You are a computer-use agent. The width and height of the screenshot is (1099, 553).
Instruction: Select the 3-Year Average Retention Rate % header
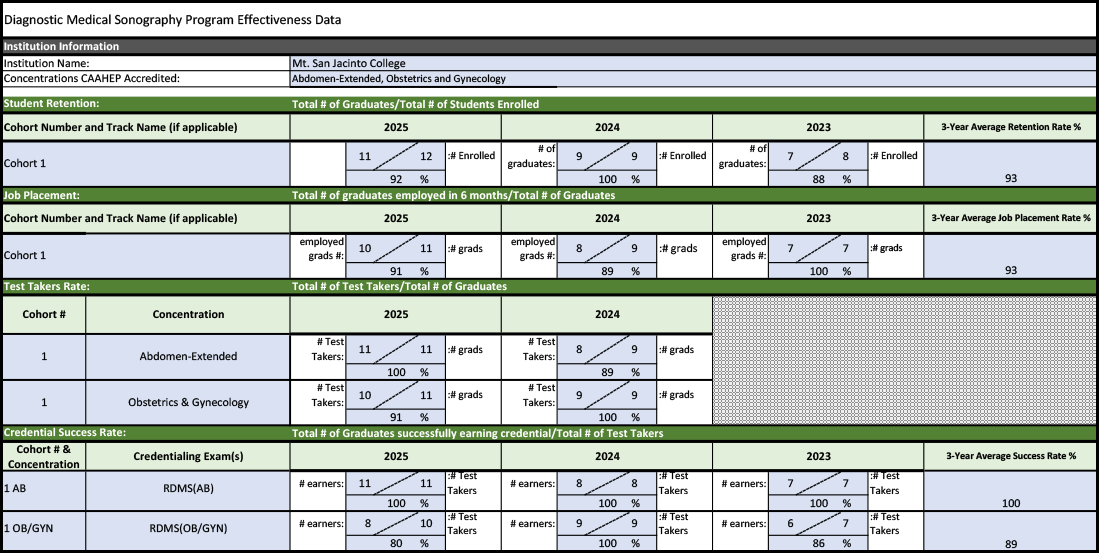(x=1011, y=127)
